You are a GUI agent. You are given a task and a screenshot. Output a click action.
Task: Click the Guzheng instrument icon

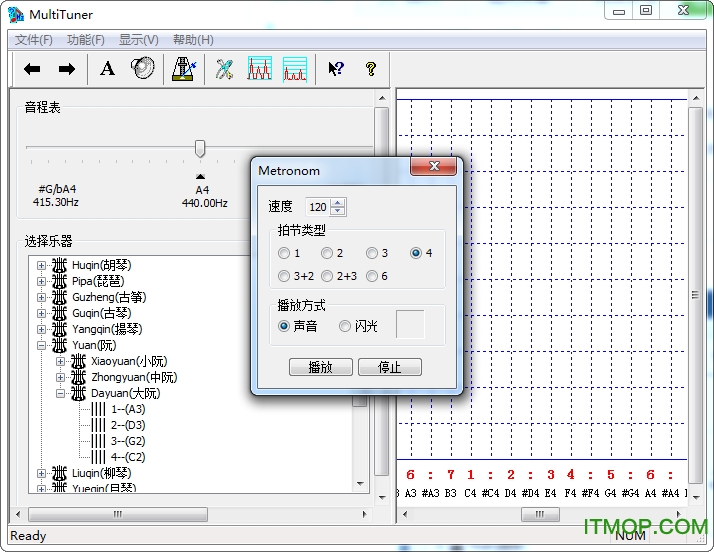[59, 297]
